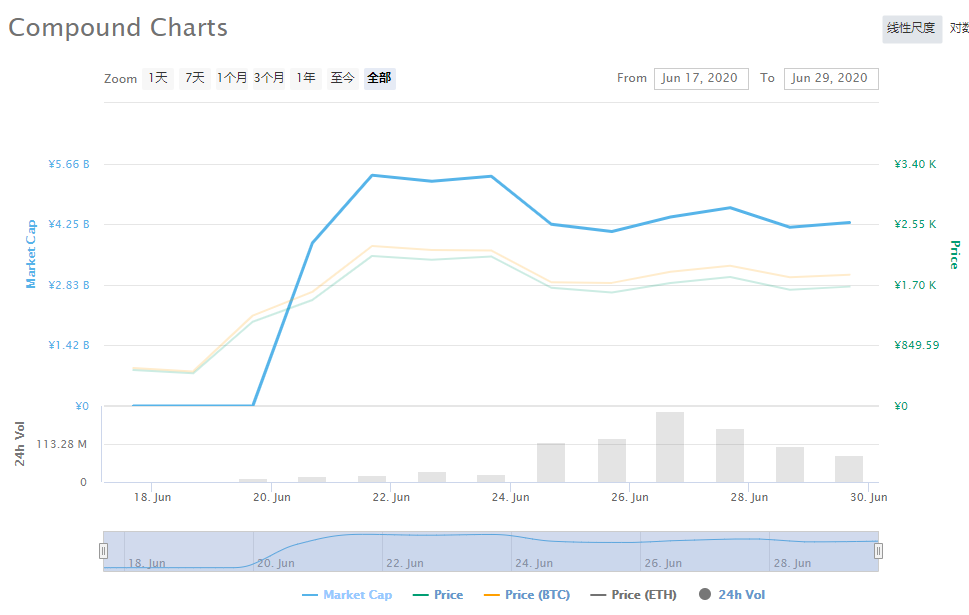Click the tallest volume bar on Jun 26
Image resolution: width=969 pixels, height=615 pixels.
(670, 446)
